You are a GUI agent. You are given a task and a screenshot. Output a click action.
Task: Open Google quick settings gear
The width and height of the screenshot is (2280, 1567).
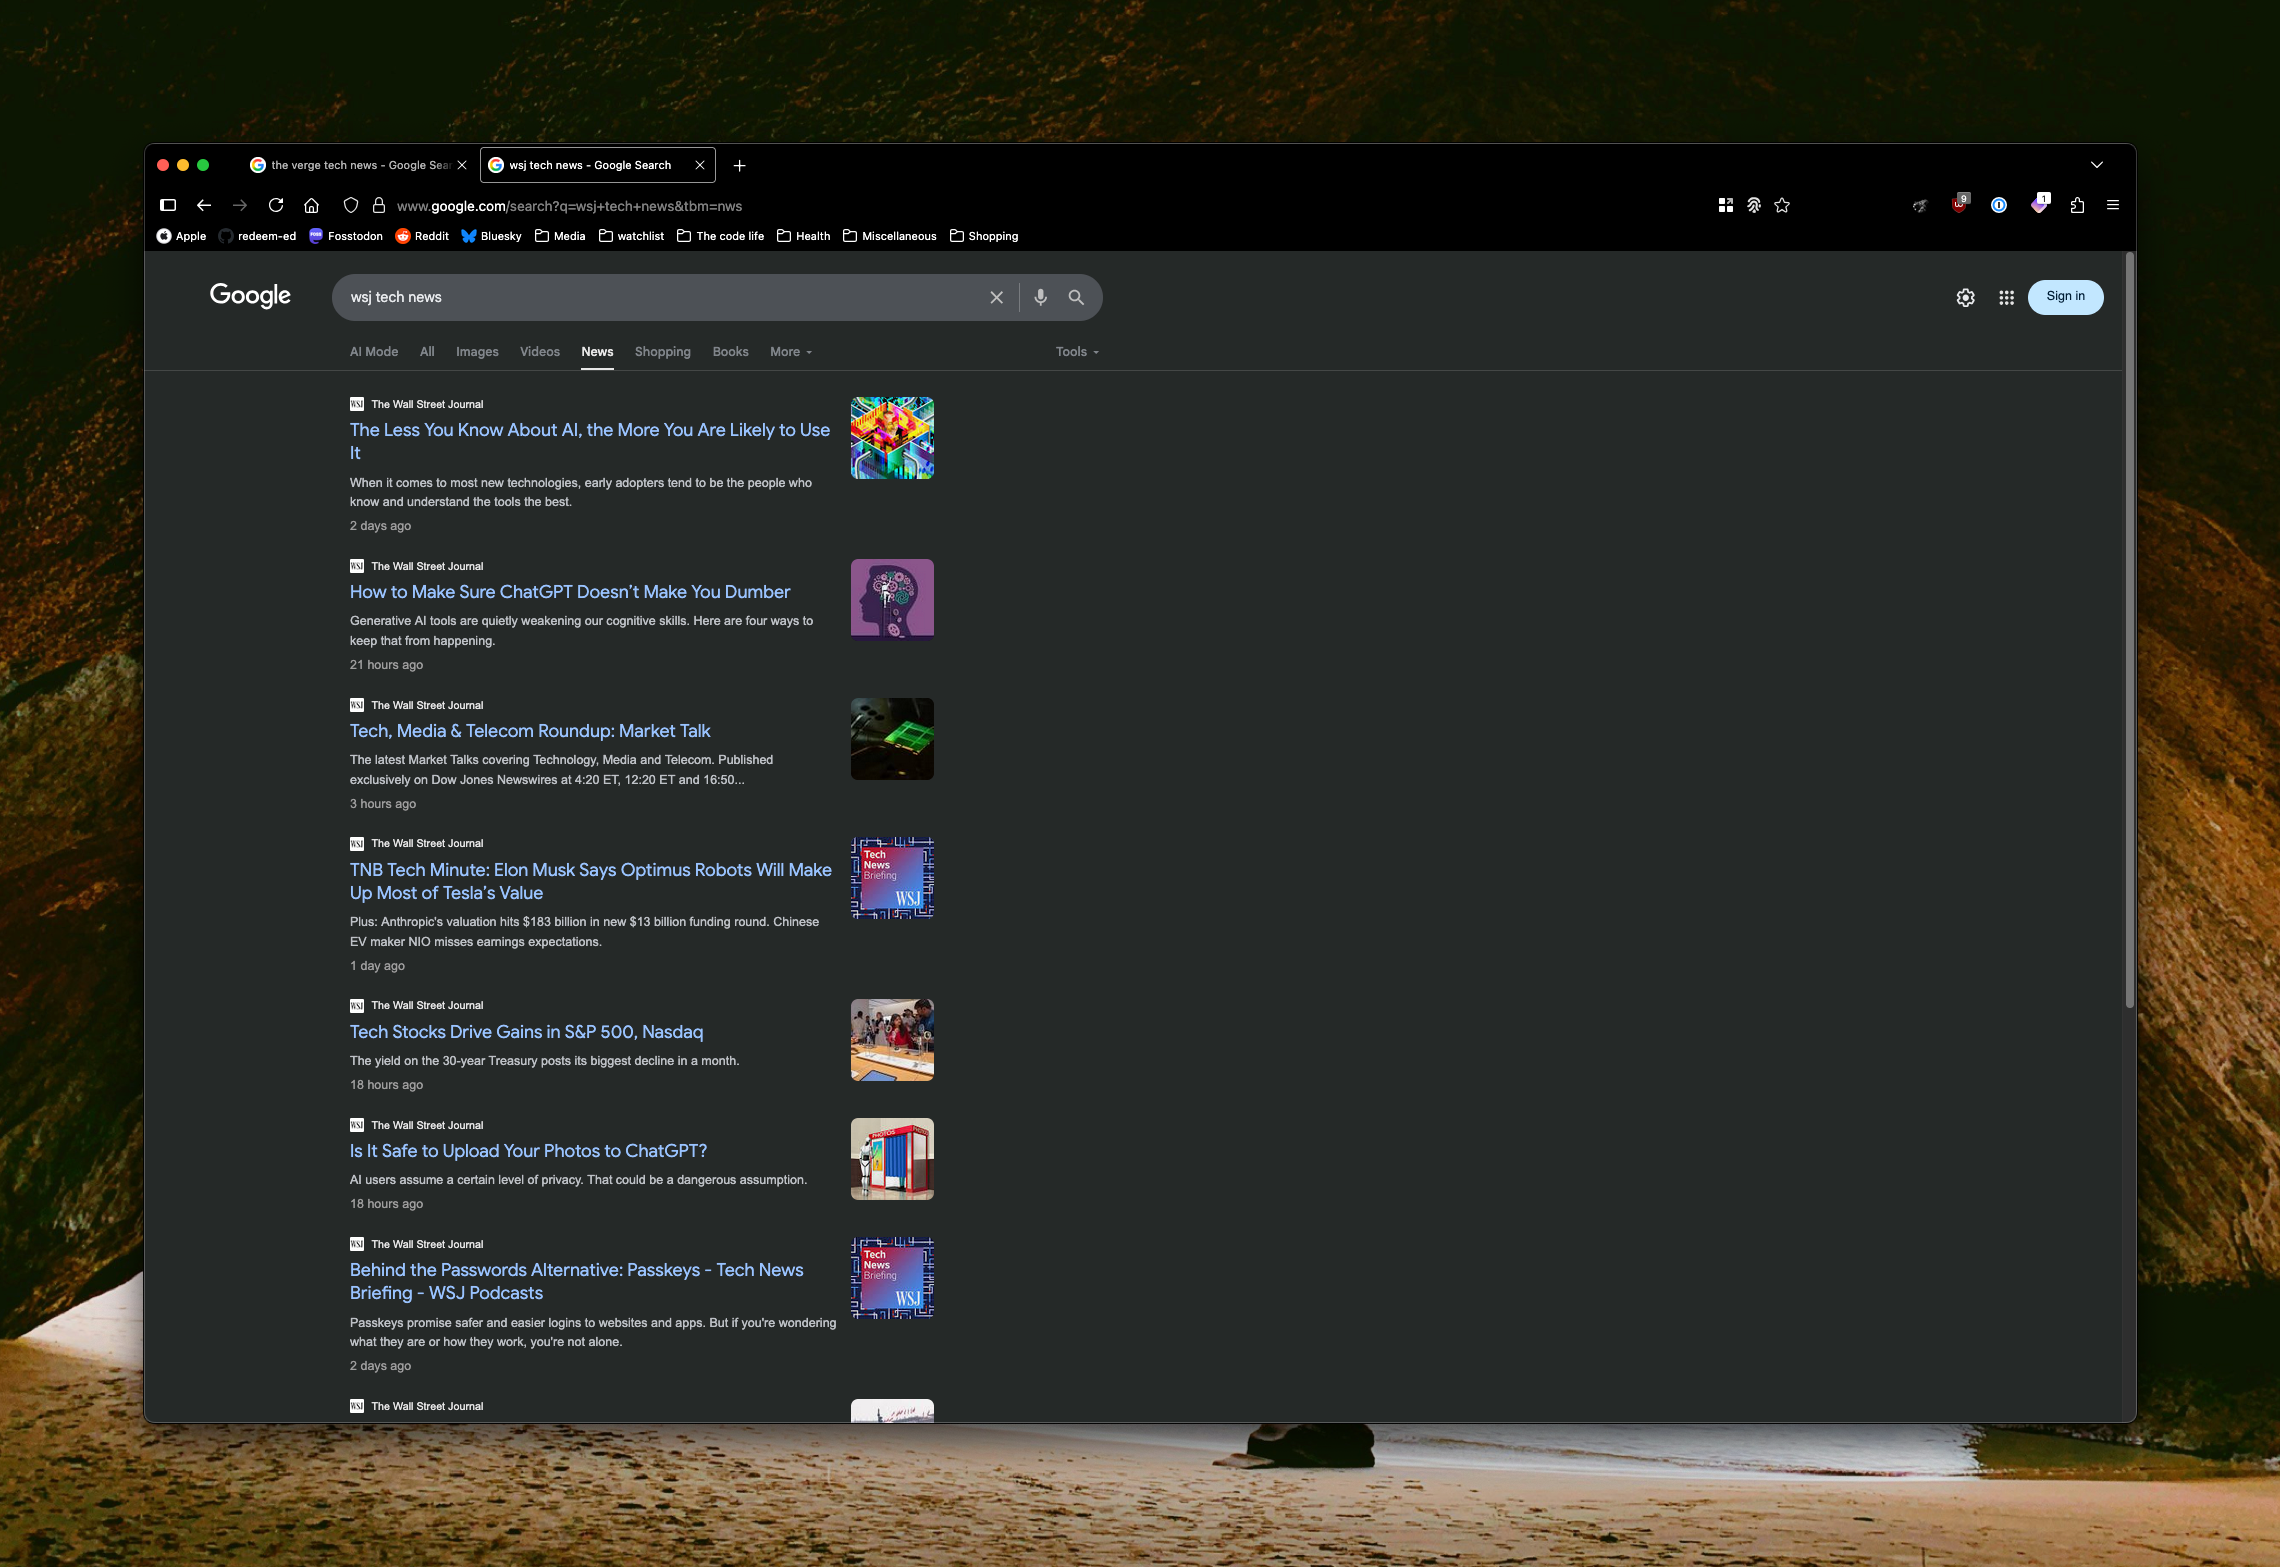[x=1965, y=297]
